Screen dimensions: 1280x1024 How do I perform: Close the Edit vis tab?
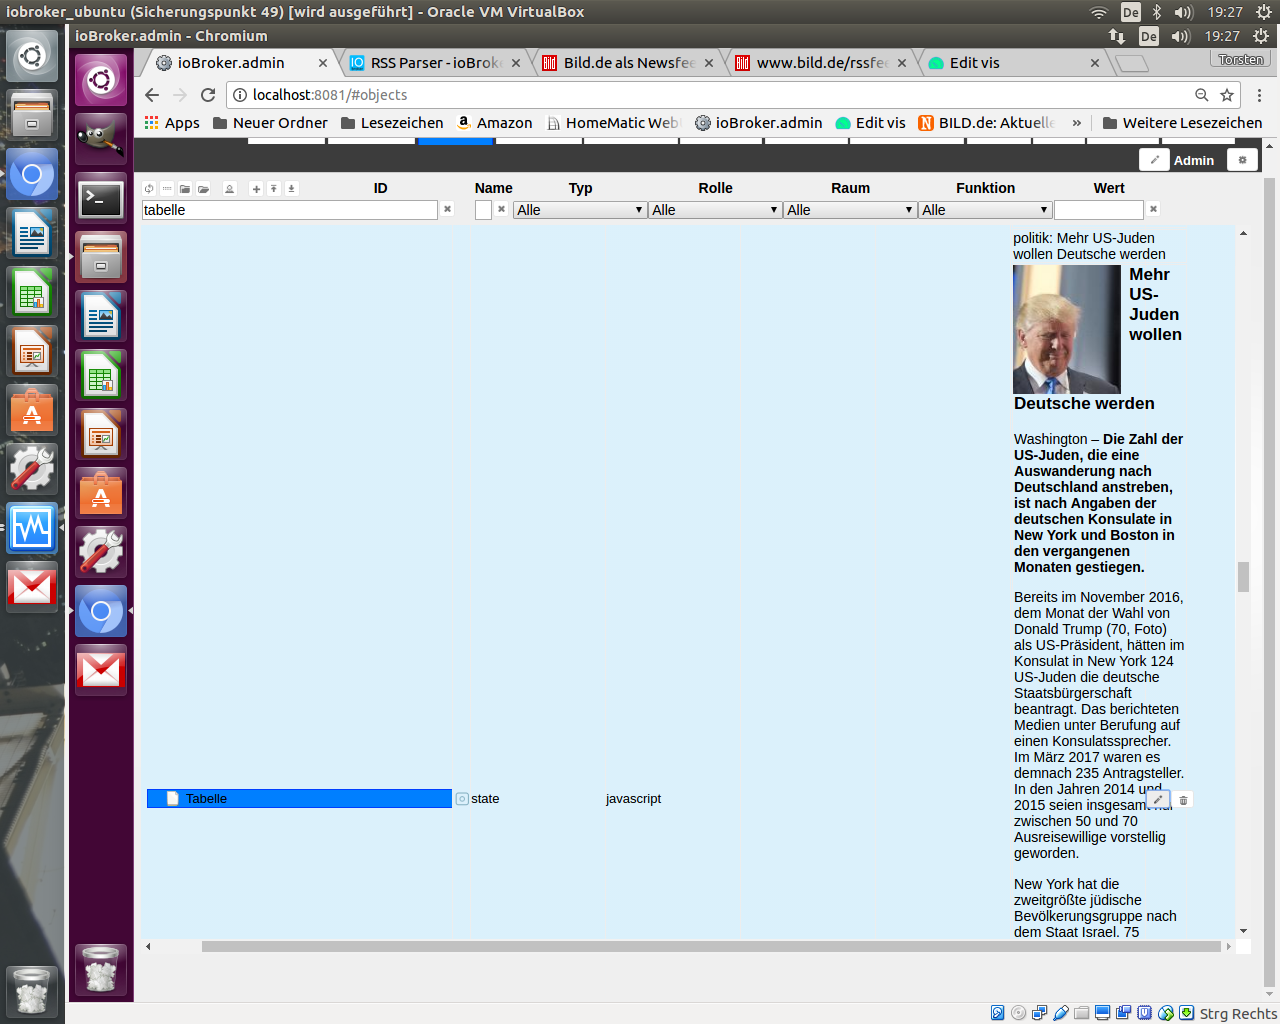[1095, 63]
